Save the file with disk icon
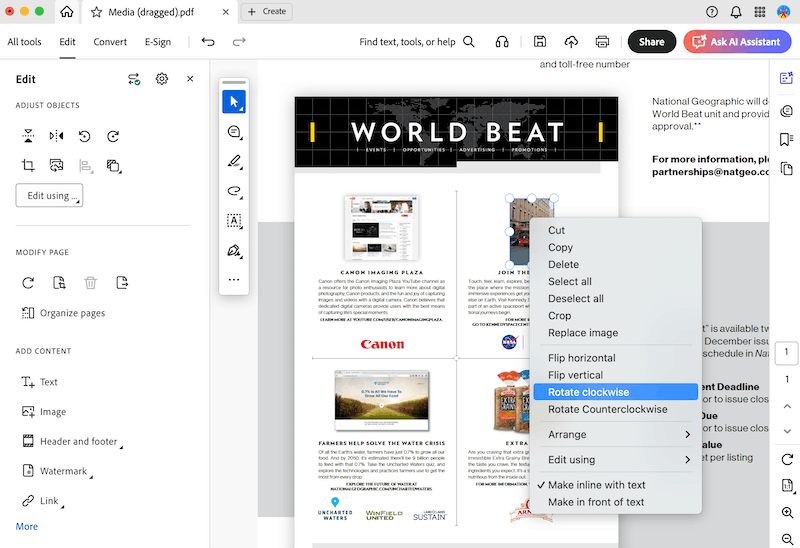 [540, 42]
